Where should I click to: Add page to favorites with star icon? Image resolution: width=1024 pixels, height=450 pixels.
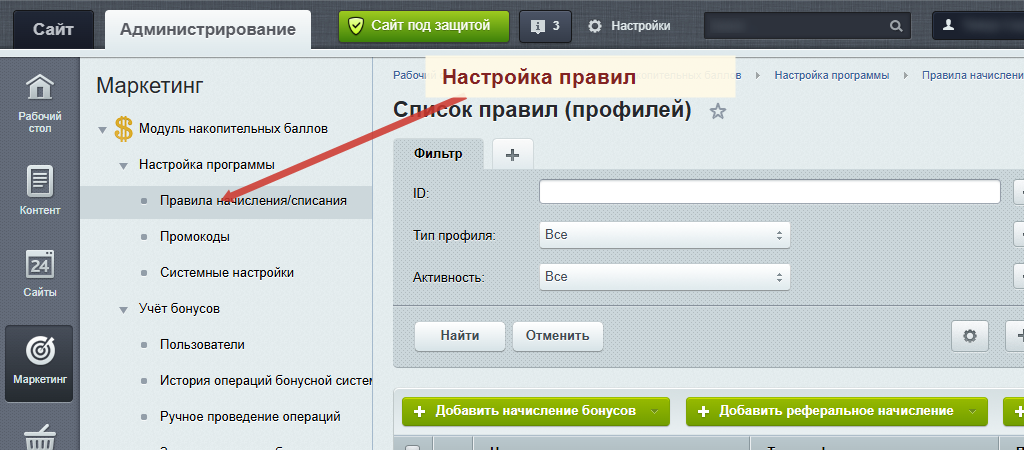point(718,112)
